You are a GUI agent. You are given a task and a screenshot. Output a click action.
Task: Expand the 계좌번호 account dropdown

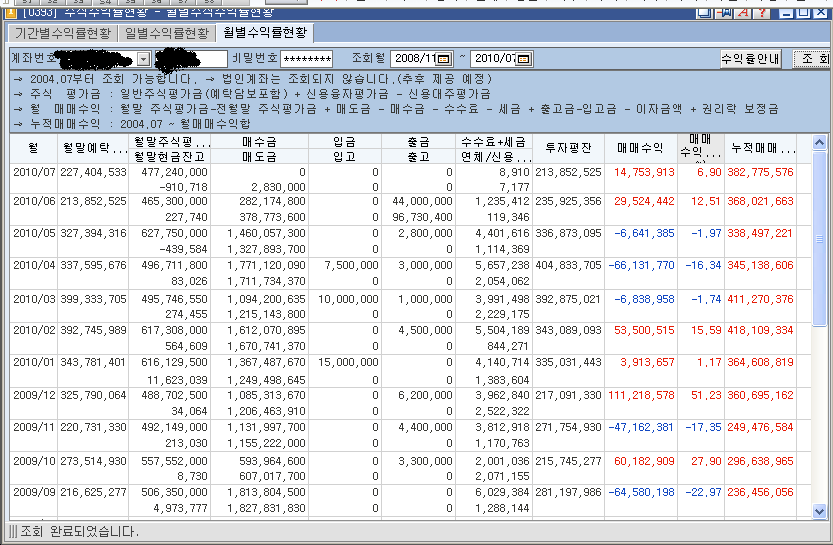click(x=144, y=58)
